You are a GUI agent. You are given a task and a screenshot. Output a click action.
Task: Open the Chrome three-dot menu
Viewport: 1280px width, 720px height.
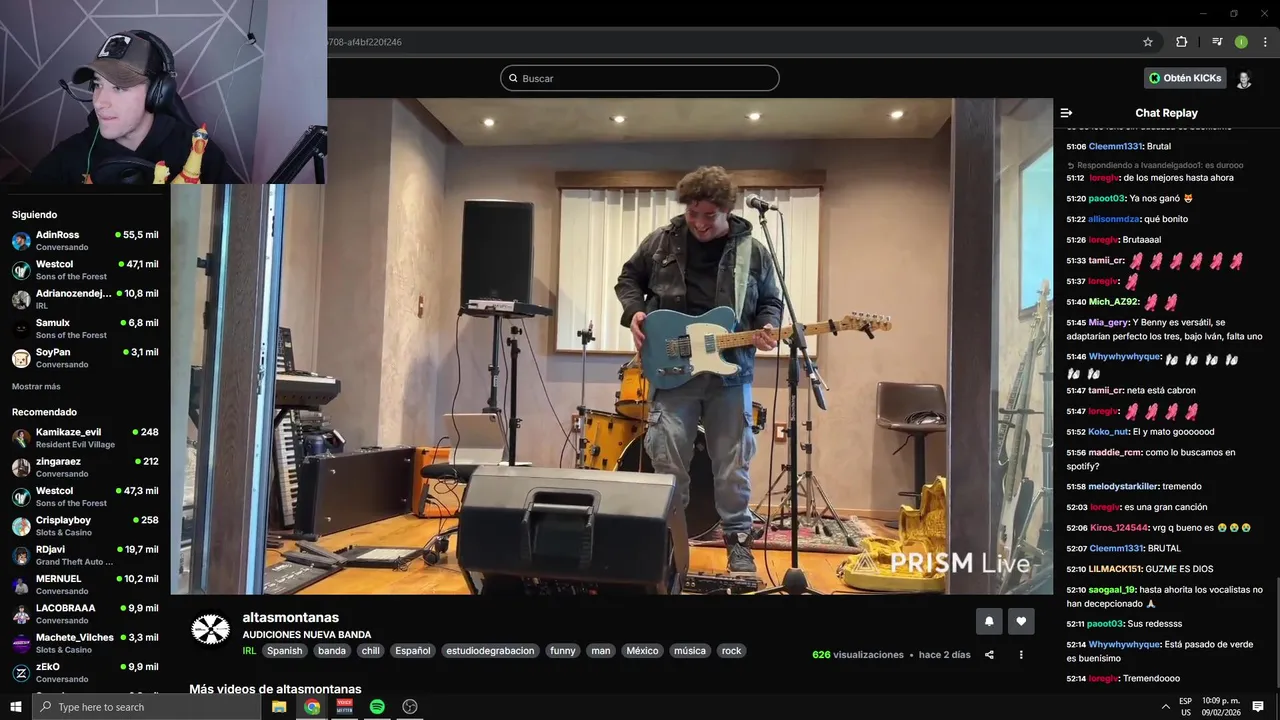(x=1263, y=42)
